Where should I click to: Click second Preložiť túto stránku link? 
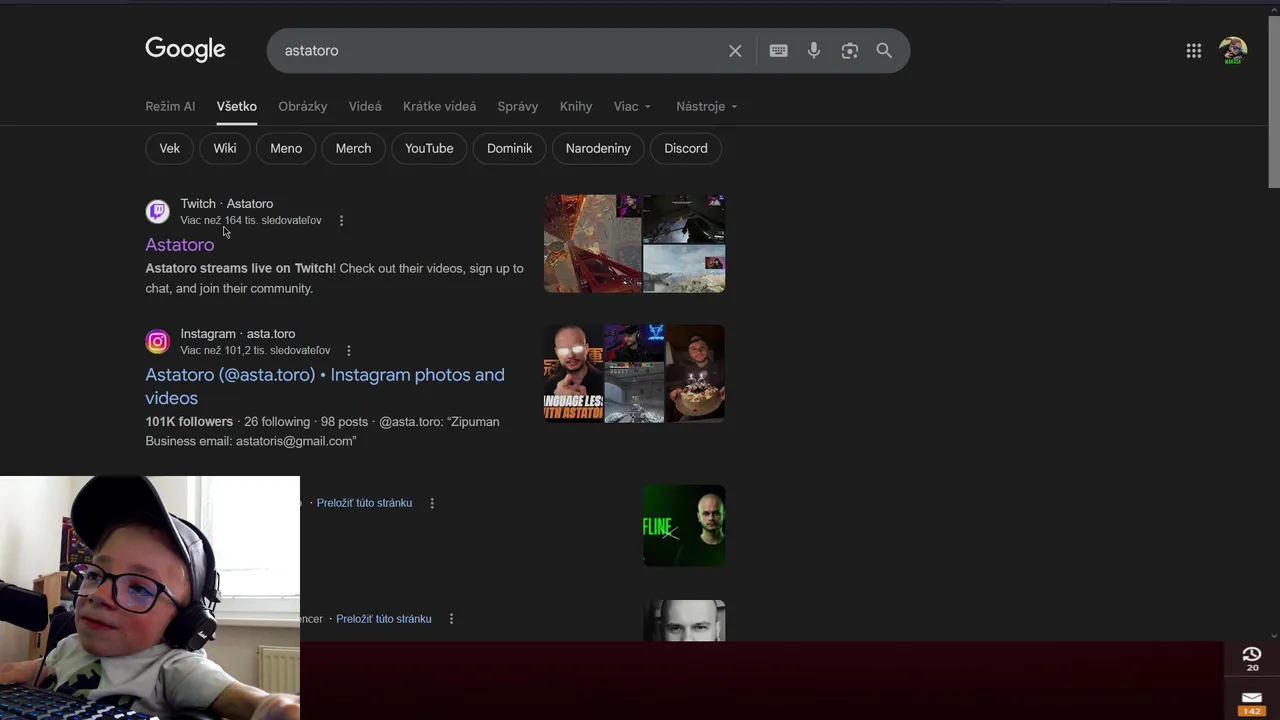(384, 619)
